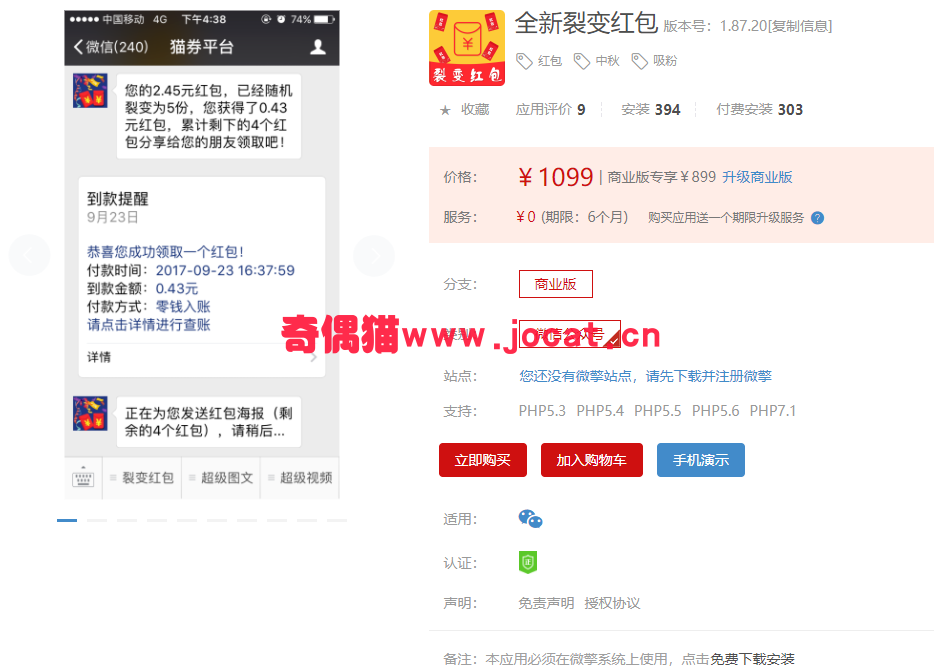The width and height of the screenshot is (944, 671).
Task: Click the 裂变红包 app logo icon
Action: (x=467, y=48)
